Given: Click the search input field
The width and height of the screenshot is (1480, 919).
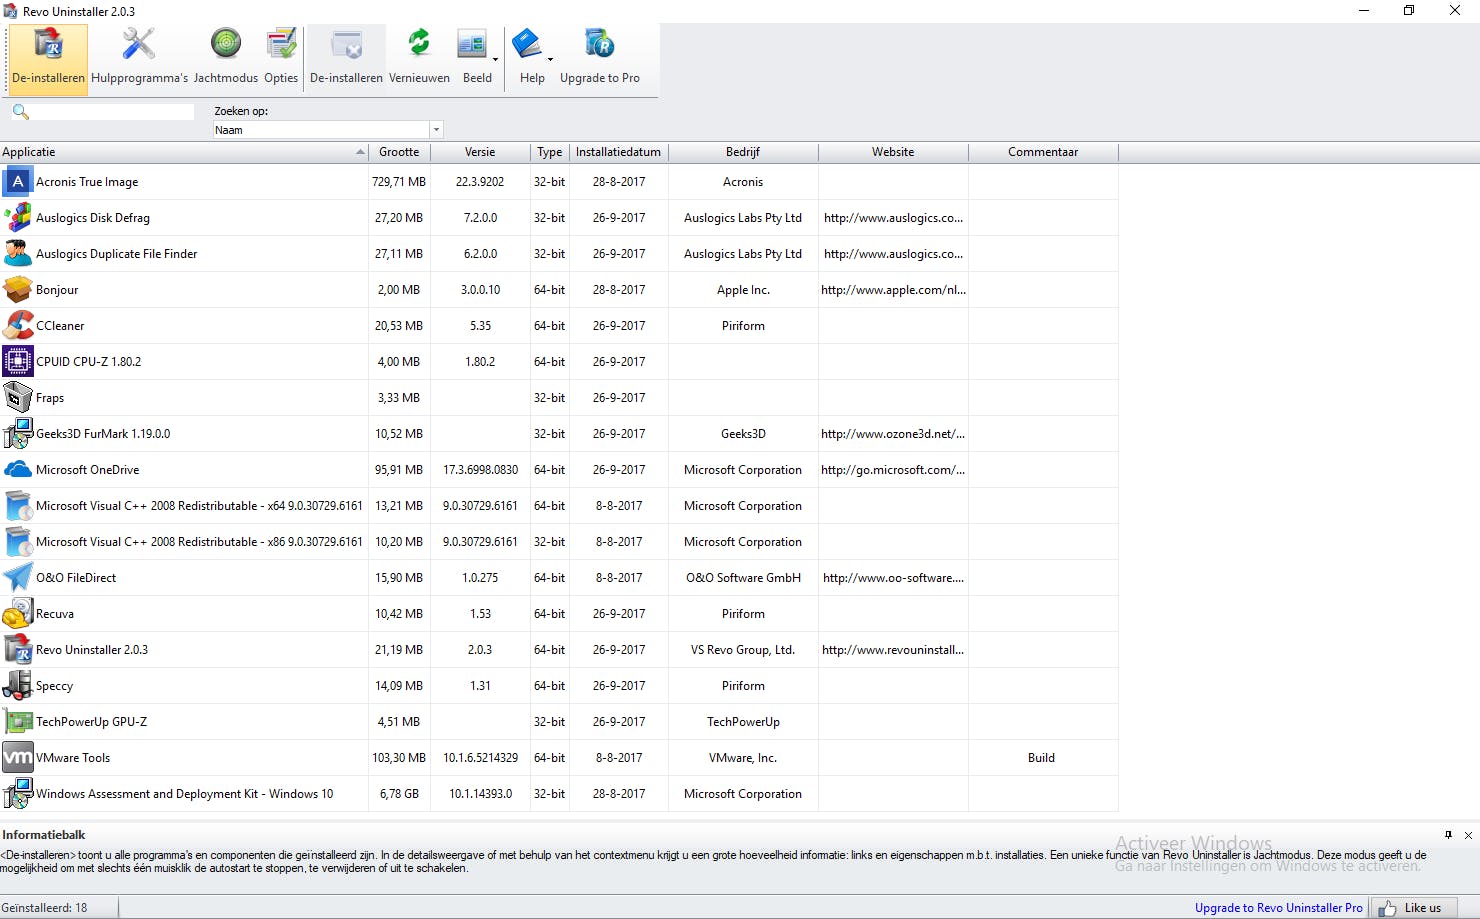Looking at the screenshot, I should coord(112,112).
